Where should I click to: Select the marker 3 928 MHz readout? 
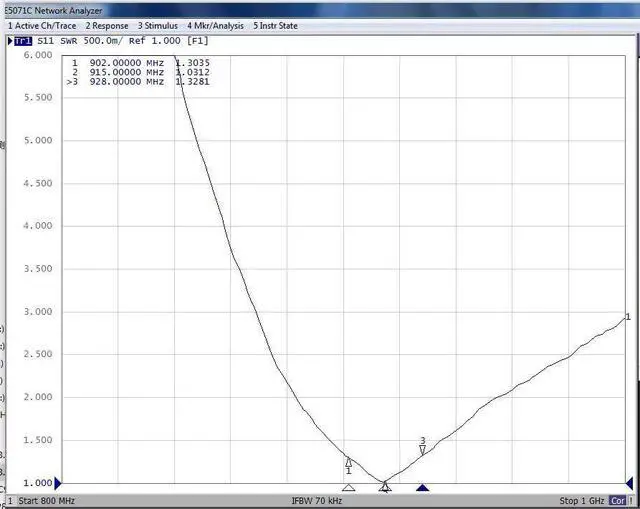pos(140,82)
